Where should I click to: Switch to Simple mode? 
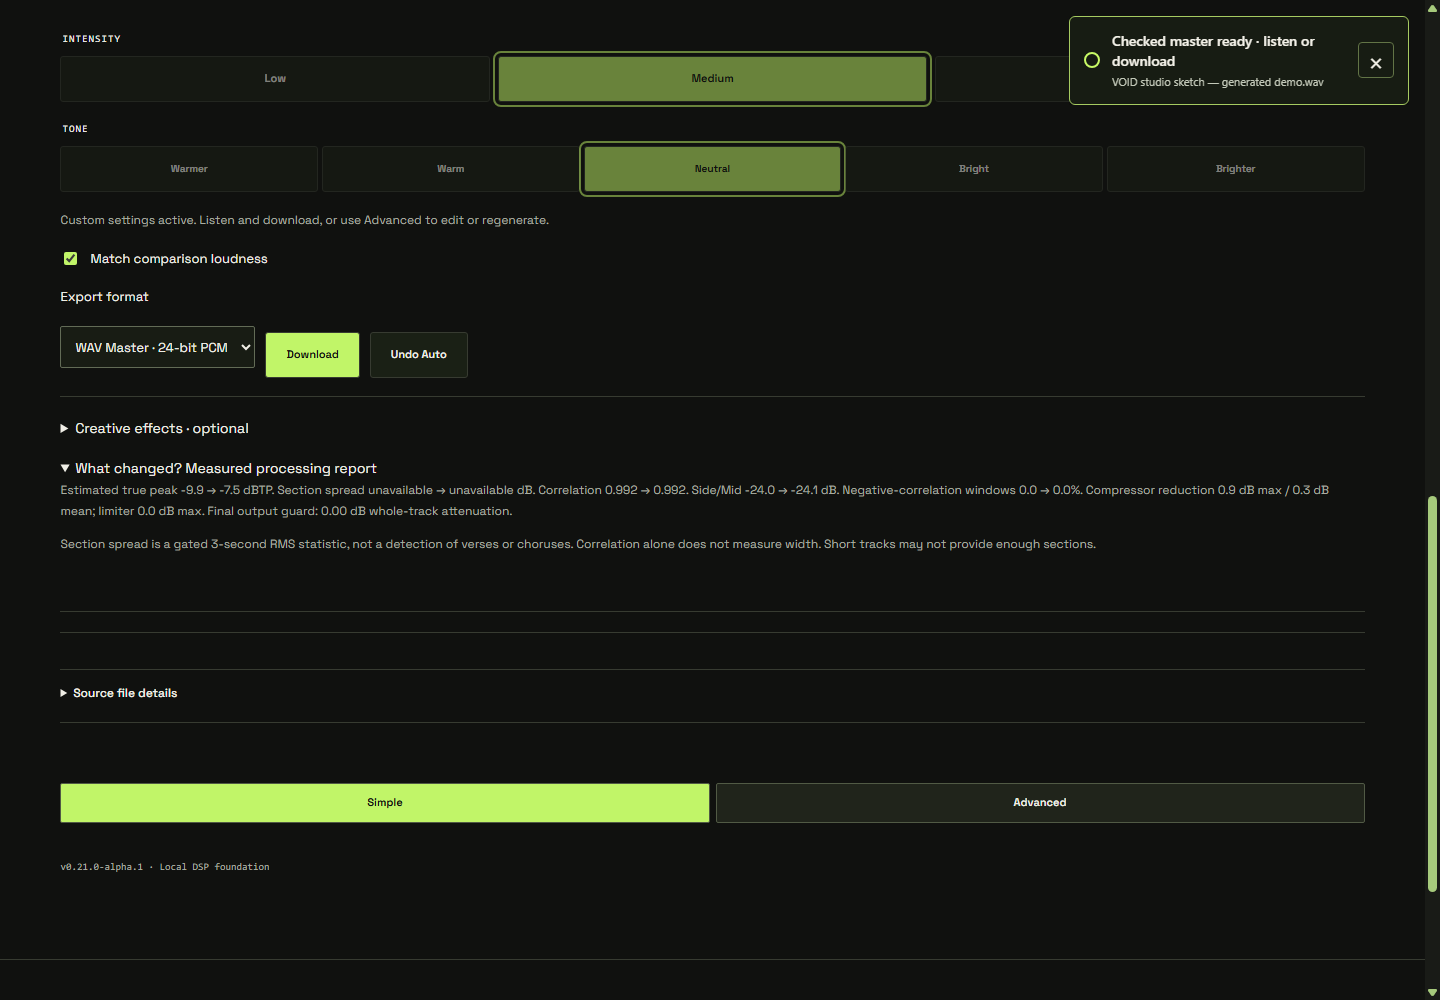pos(385,803)
